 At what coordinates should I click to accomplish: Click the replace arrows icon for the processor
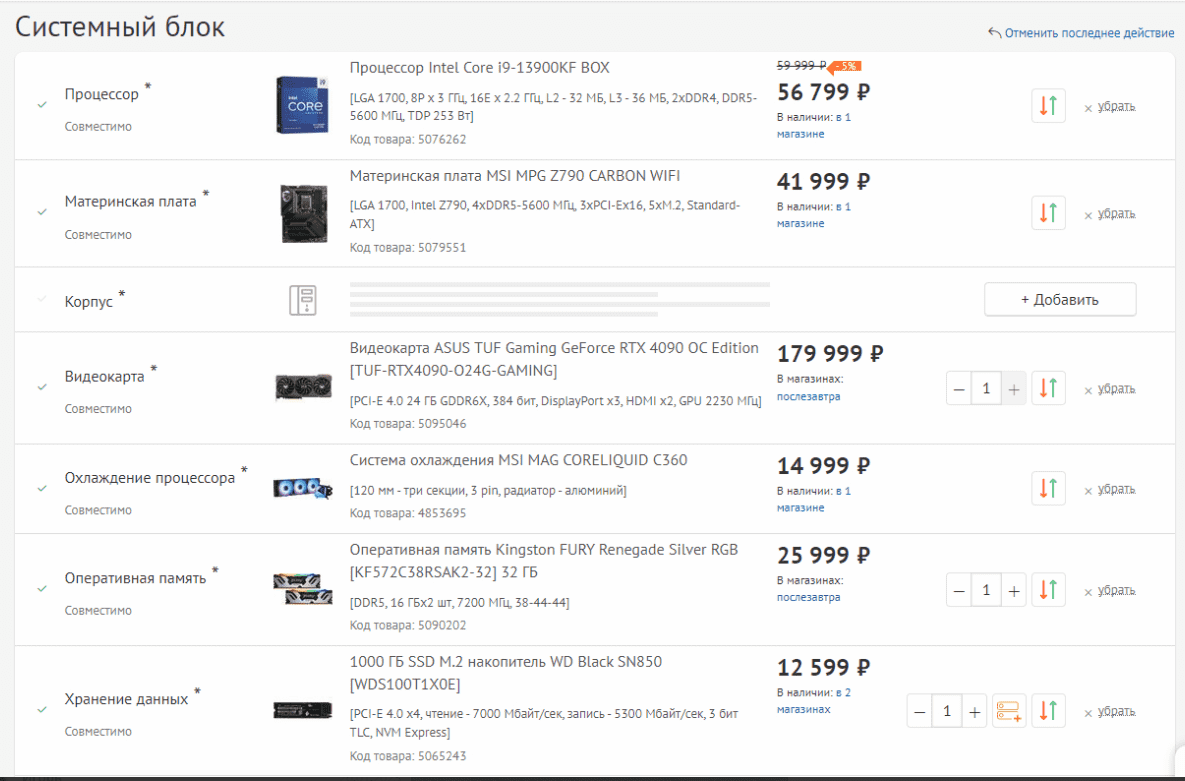[x=1048, y=106]
